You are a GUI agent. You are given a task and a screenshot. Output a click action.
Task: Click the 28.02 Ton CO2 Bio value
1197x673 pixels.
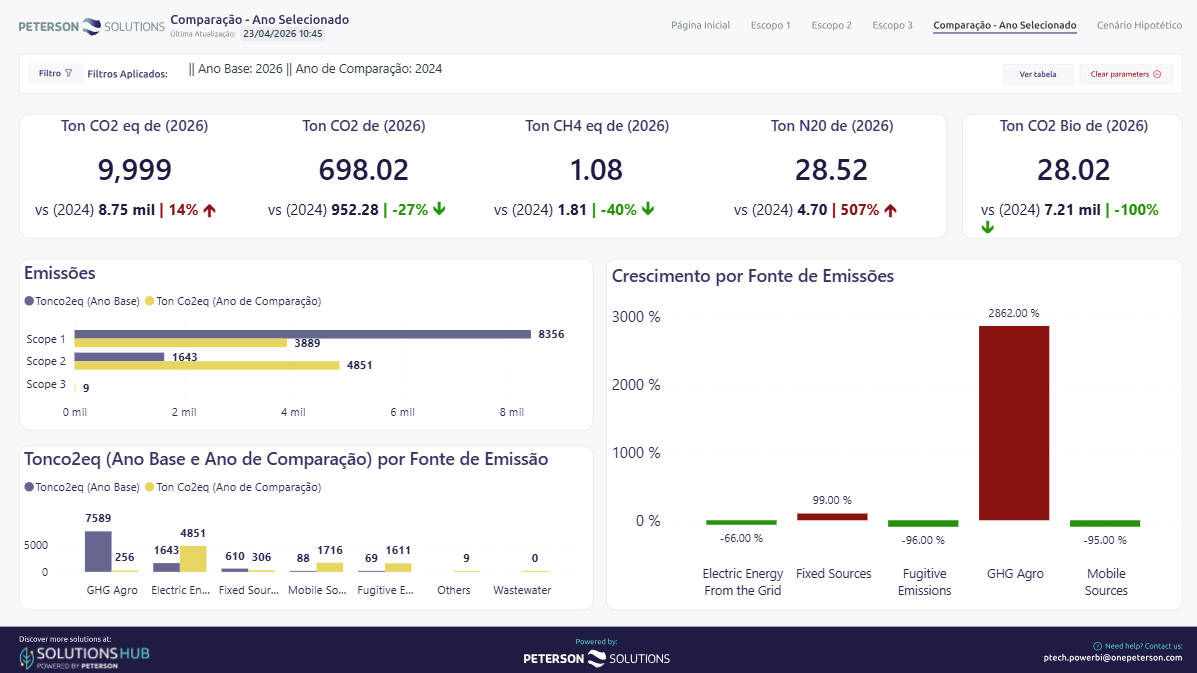(x=1073, y=169)
